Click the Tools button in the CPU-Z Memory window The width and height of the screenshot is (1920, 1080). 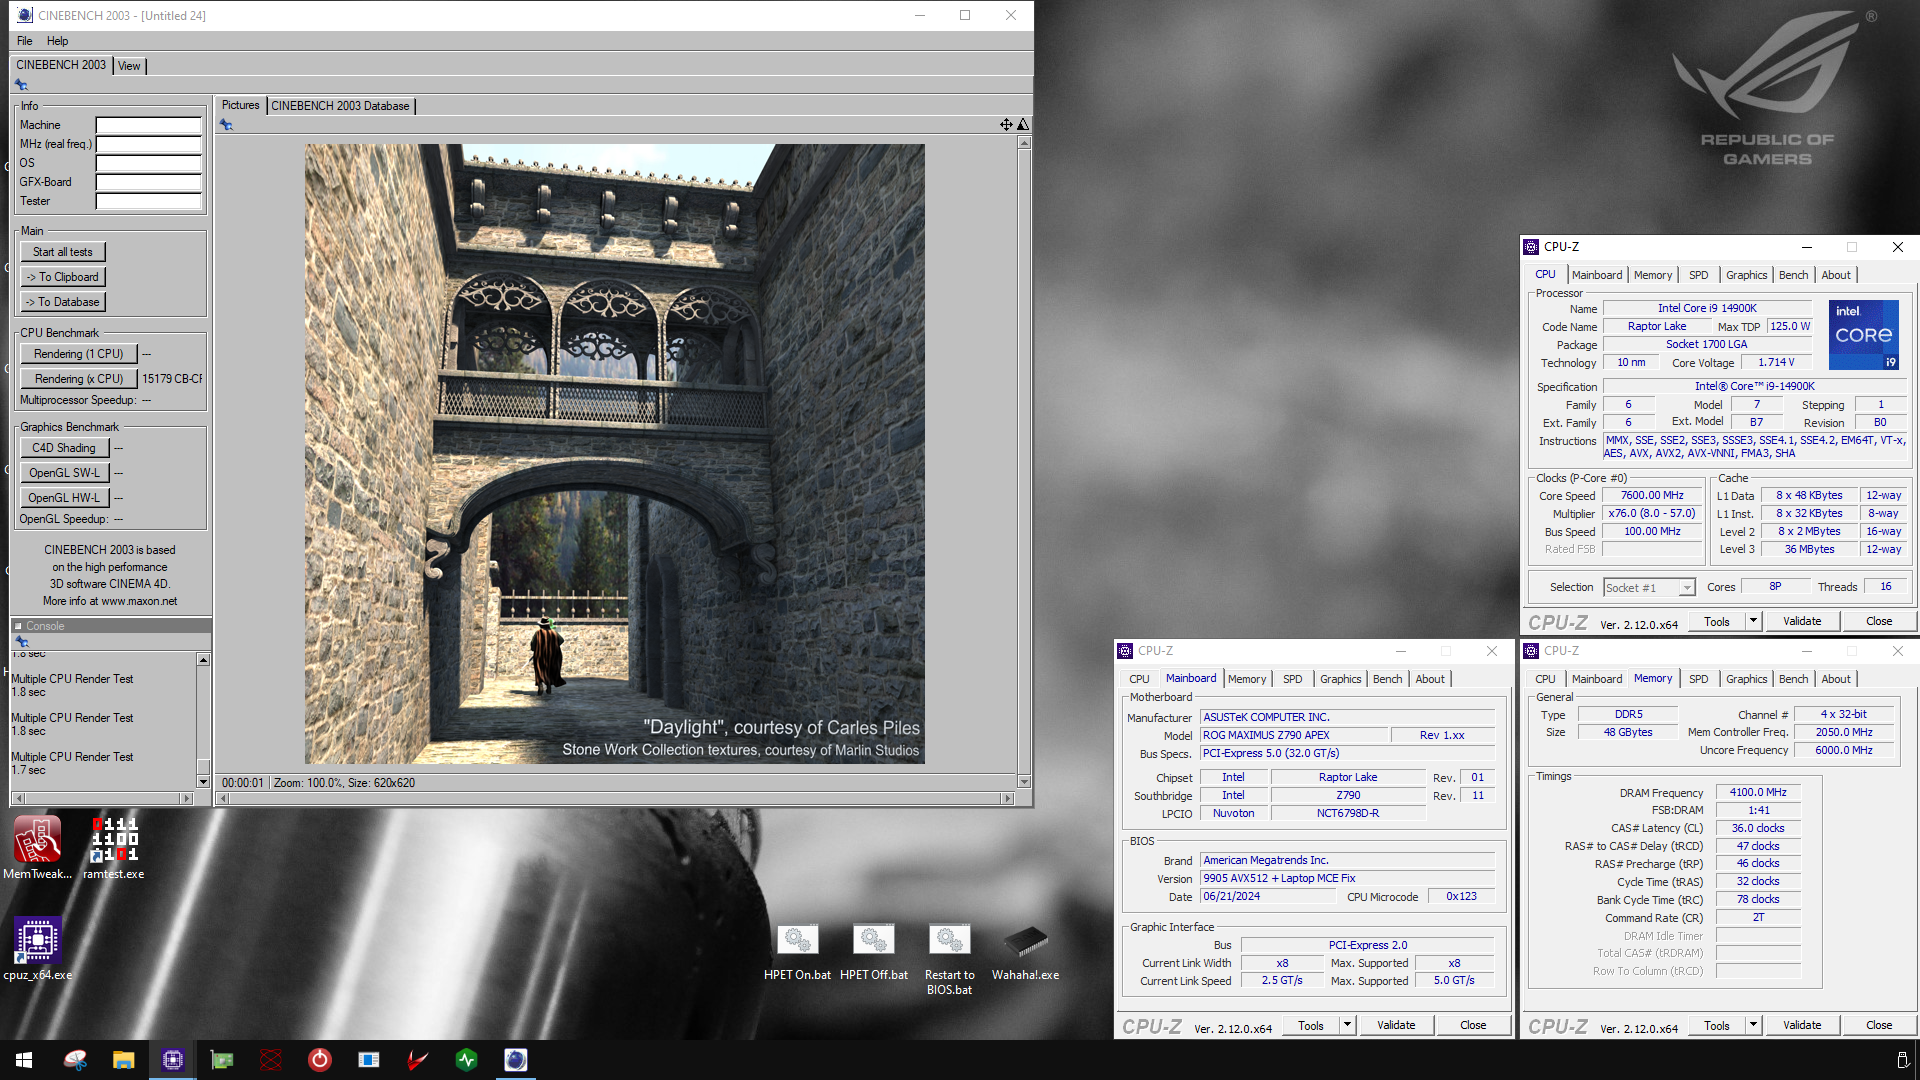point(1717,1025)
